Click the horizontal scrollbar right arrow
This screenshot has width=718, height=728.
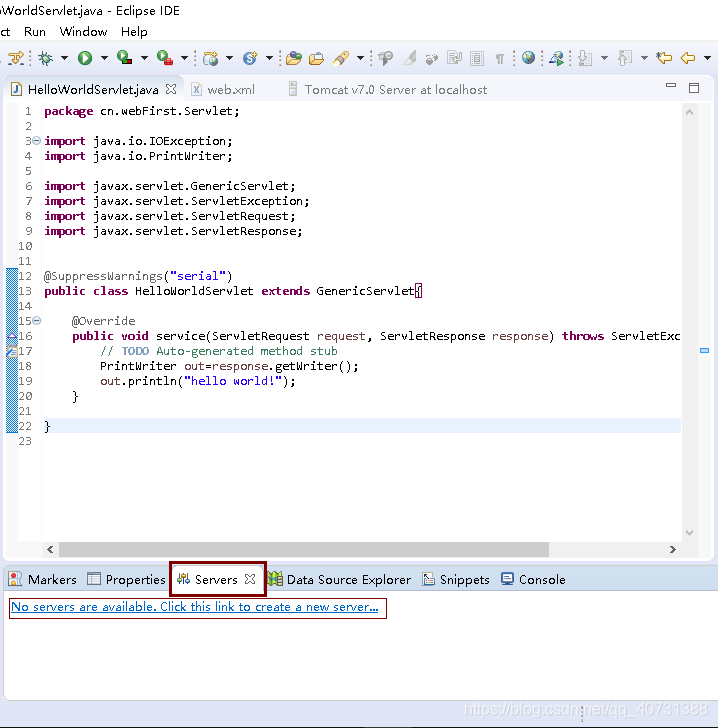672,549
